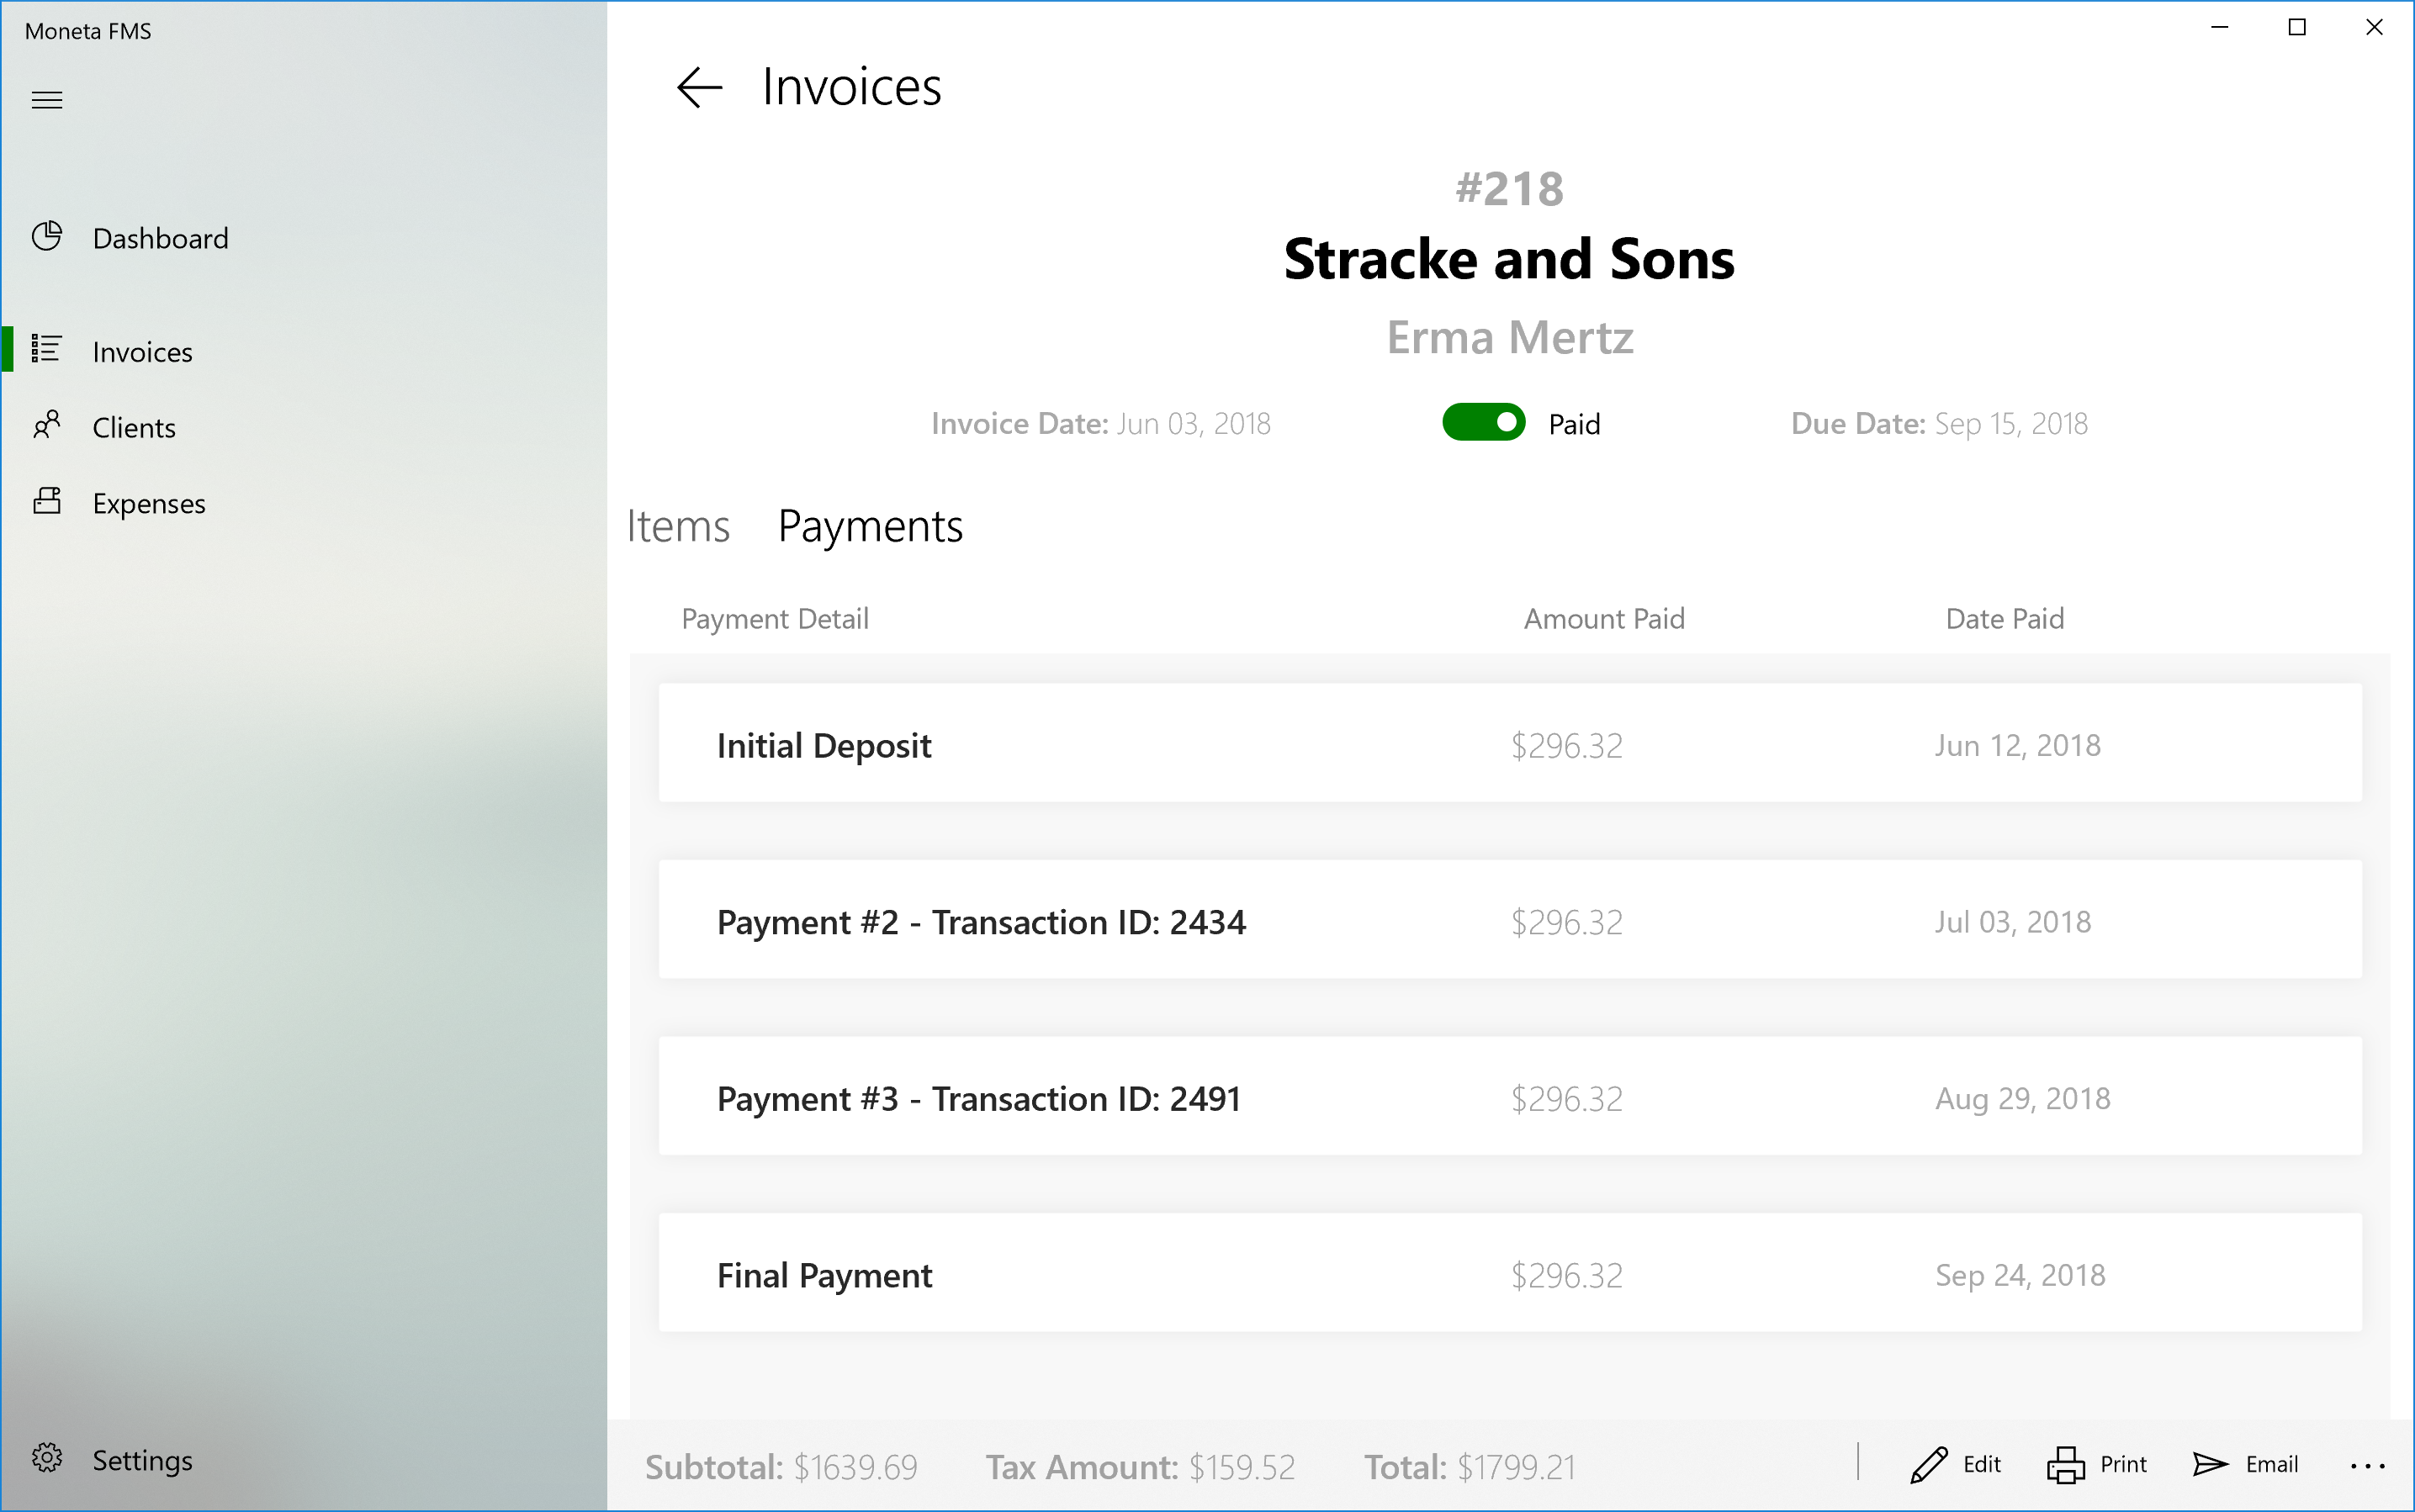Maximize the Moneta FMS window
The height and width of the screenshot is (1512, 2415).
(x=2297, y=28)
